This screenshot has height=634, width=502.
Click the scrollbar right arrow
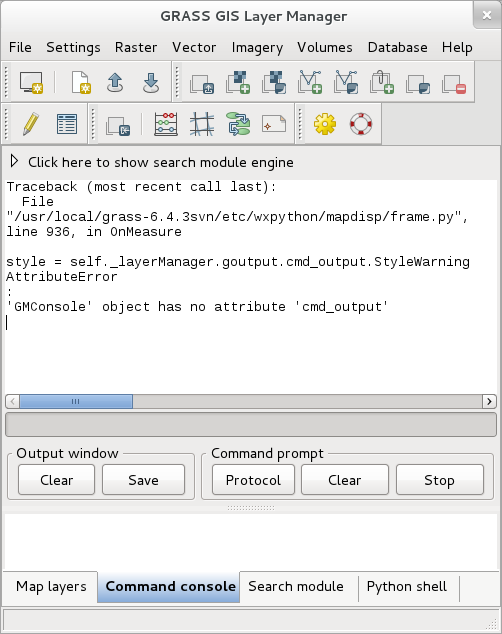[489, 402]
